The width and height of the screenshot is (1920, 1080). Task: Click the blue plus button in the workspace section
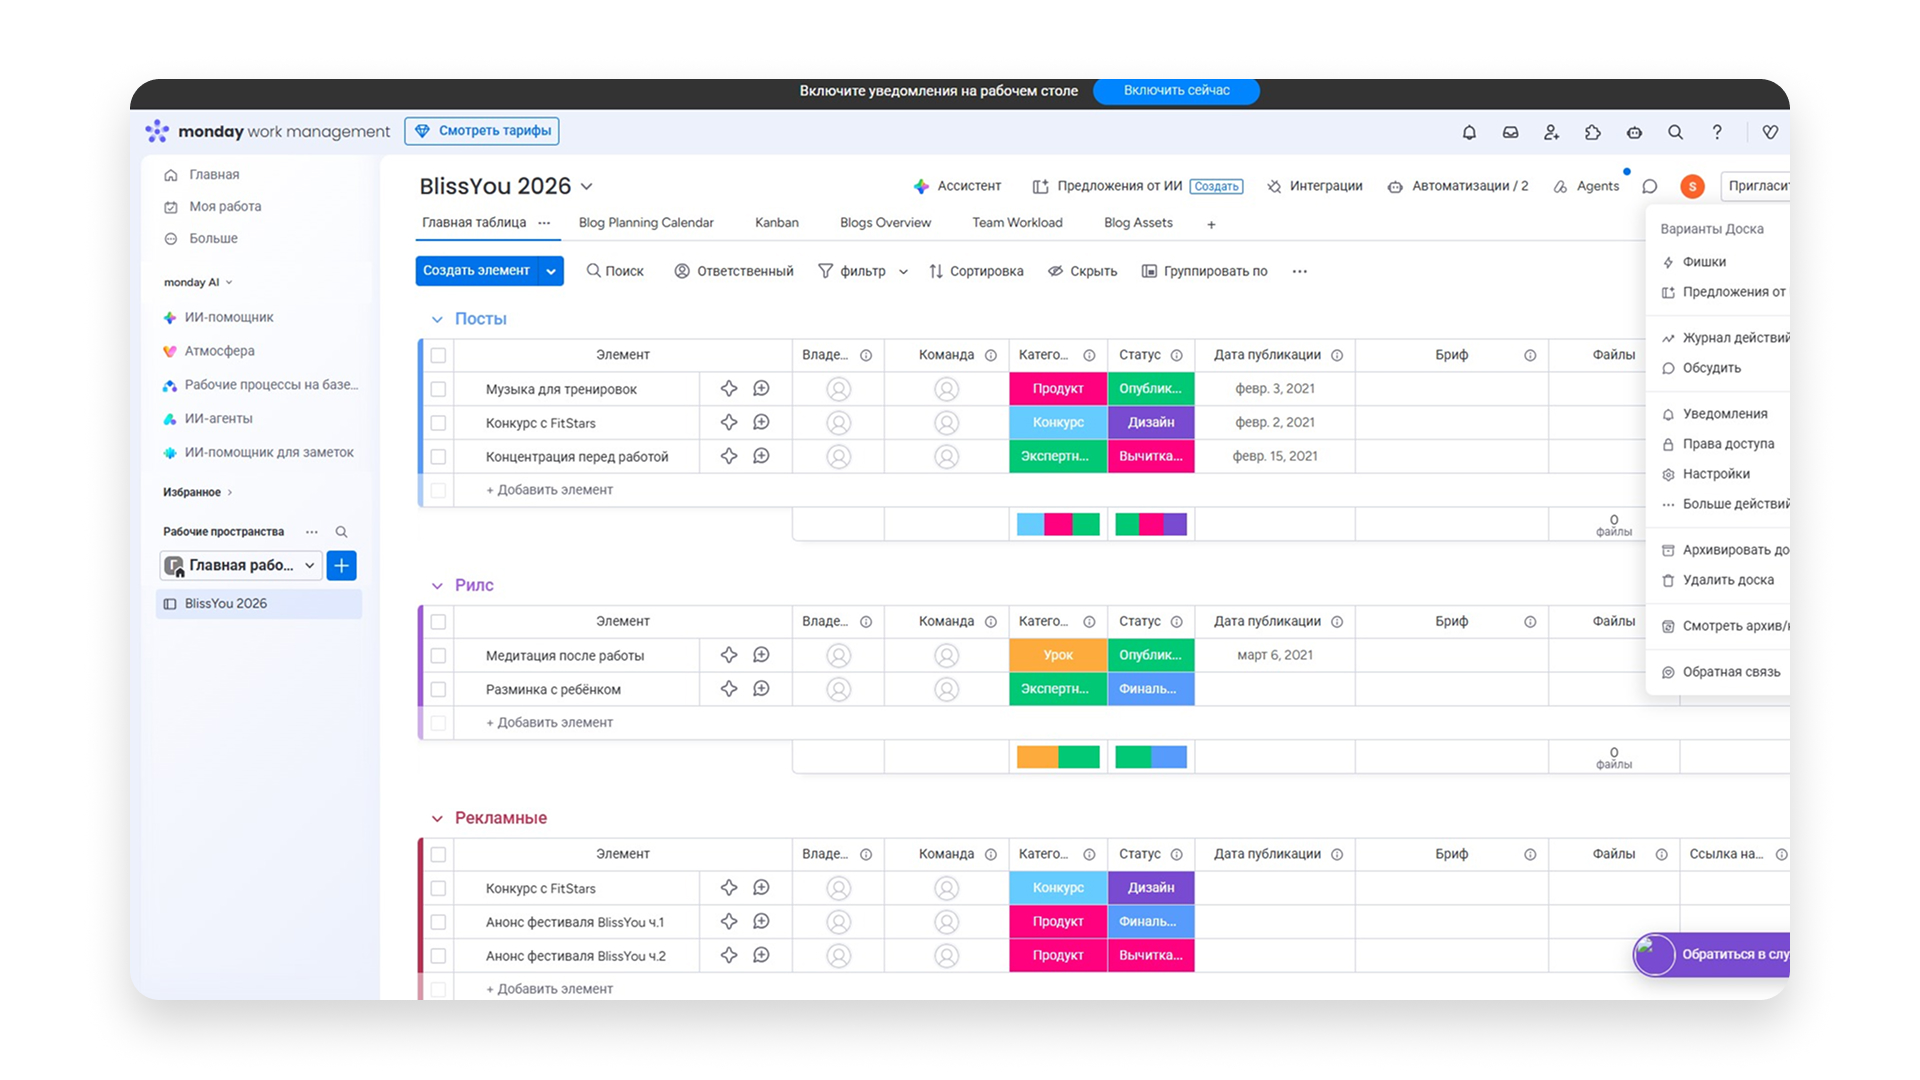coord(341,566)
